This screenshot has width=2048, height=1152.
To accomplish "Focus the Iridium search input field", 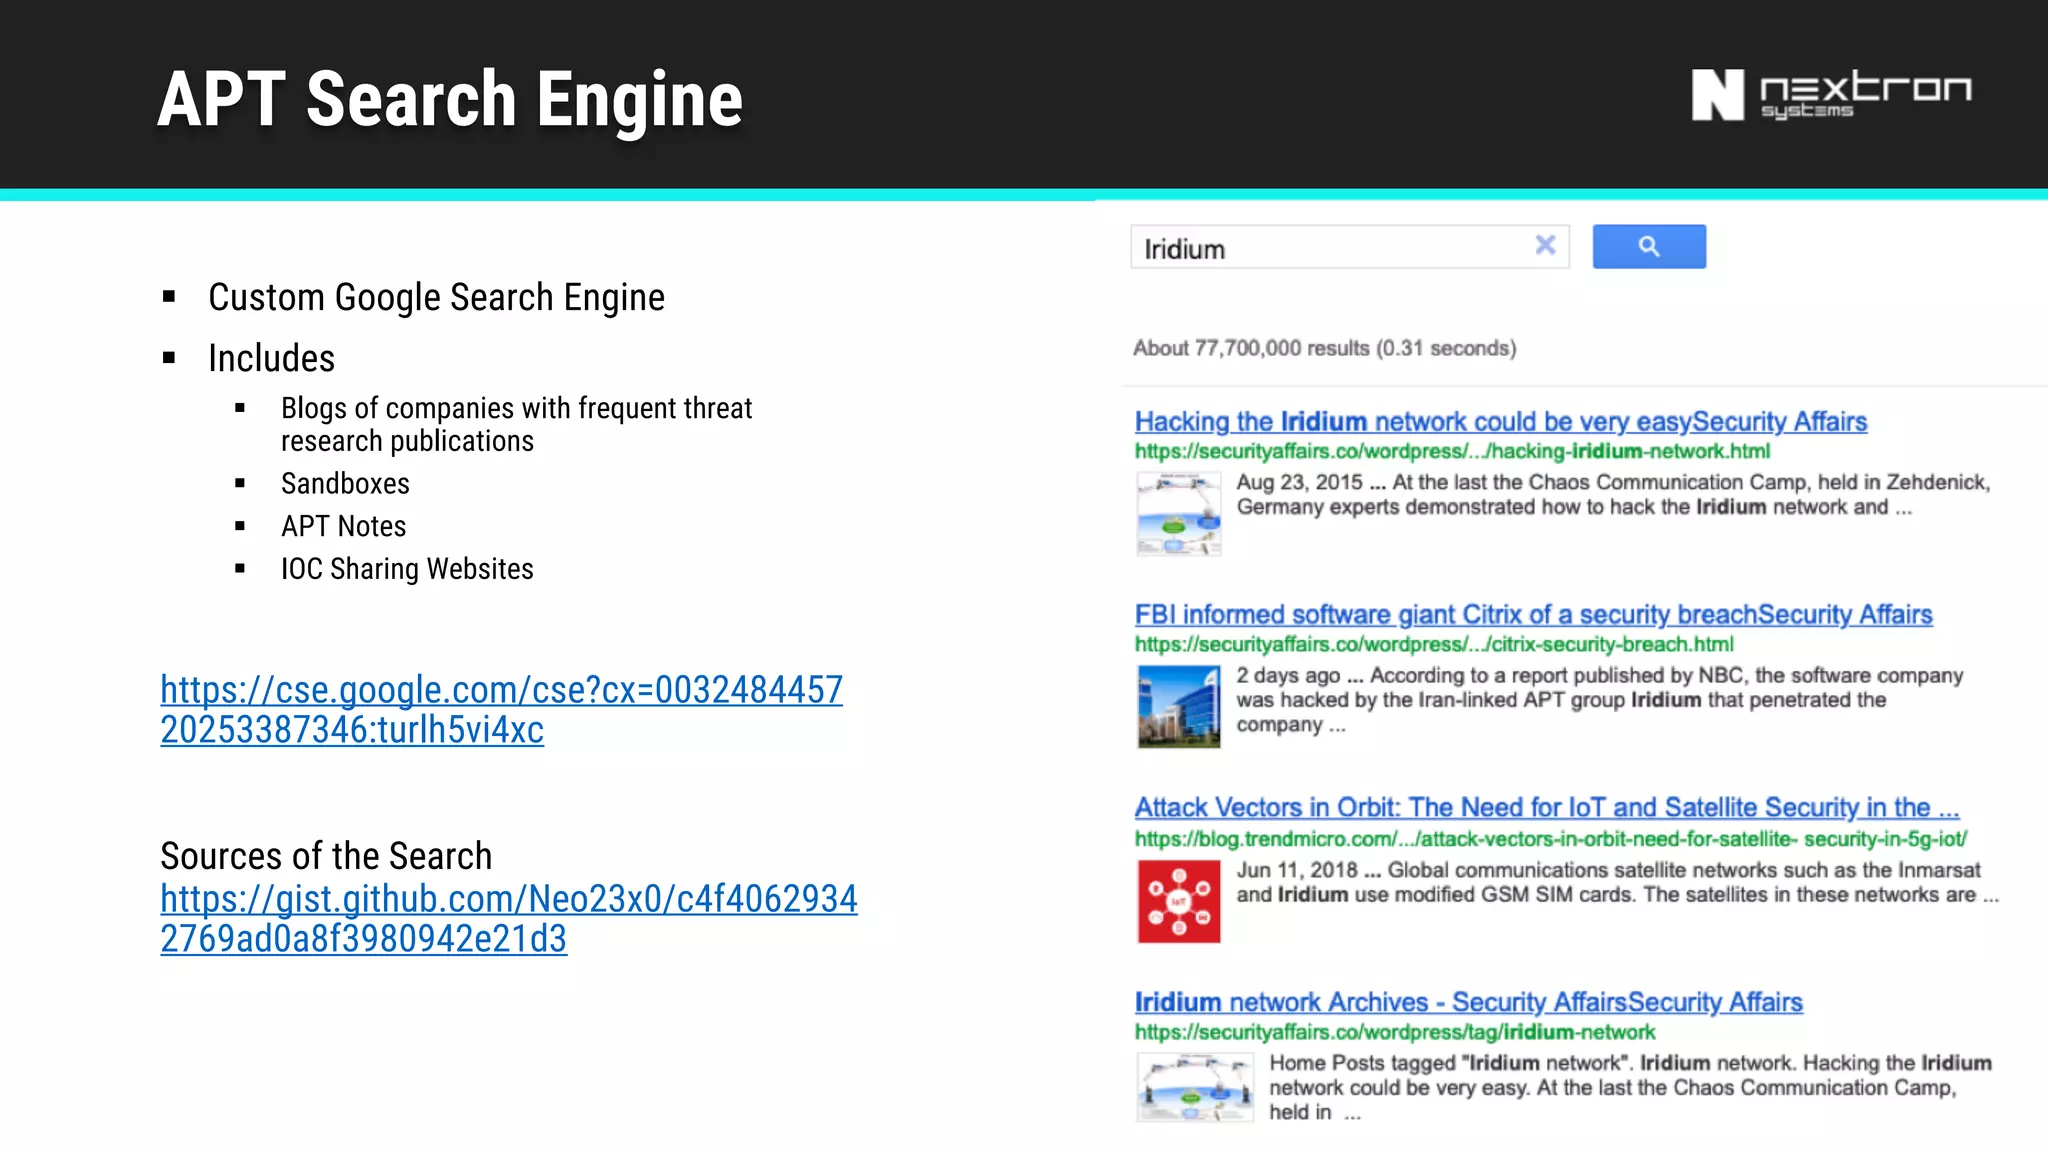I will click(x=1349, y=247).
